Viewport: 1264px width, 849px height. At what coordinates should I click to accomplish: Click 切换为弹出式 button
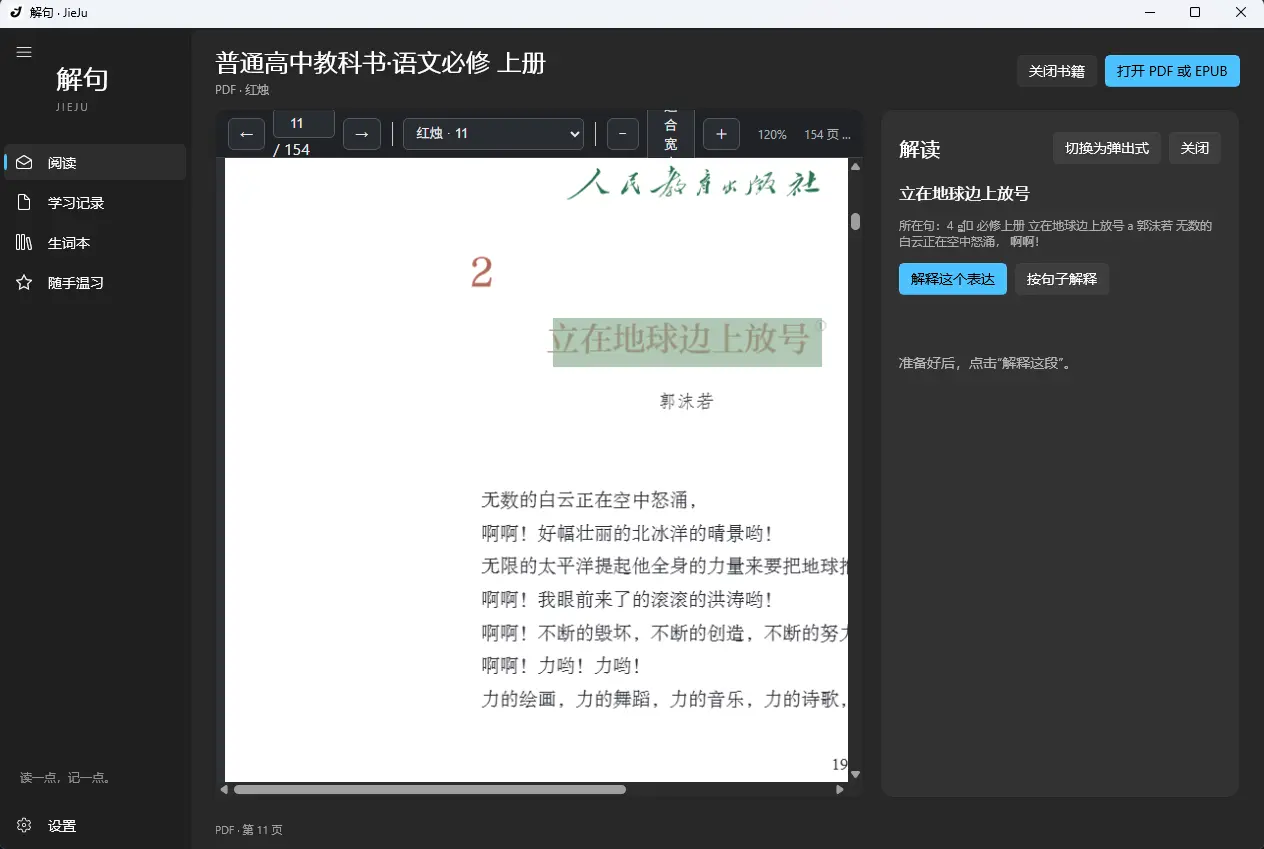click(1107, 148)
